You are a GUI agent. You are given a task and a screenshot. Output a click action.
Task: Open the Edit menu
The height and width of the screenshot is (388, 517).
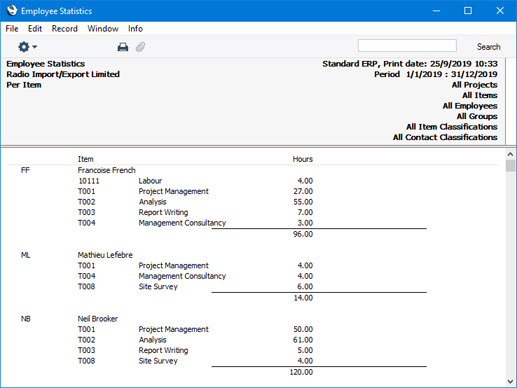coord(35,29)
